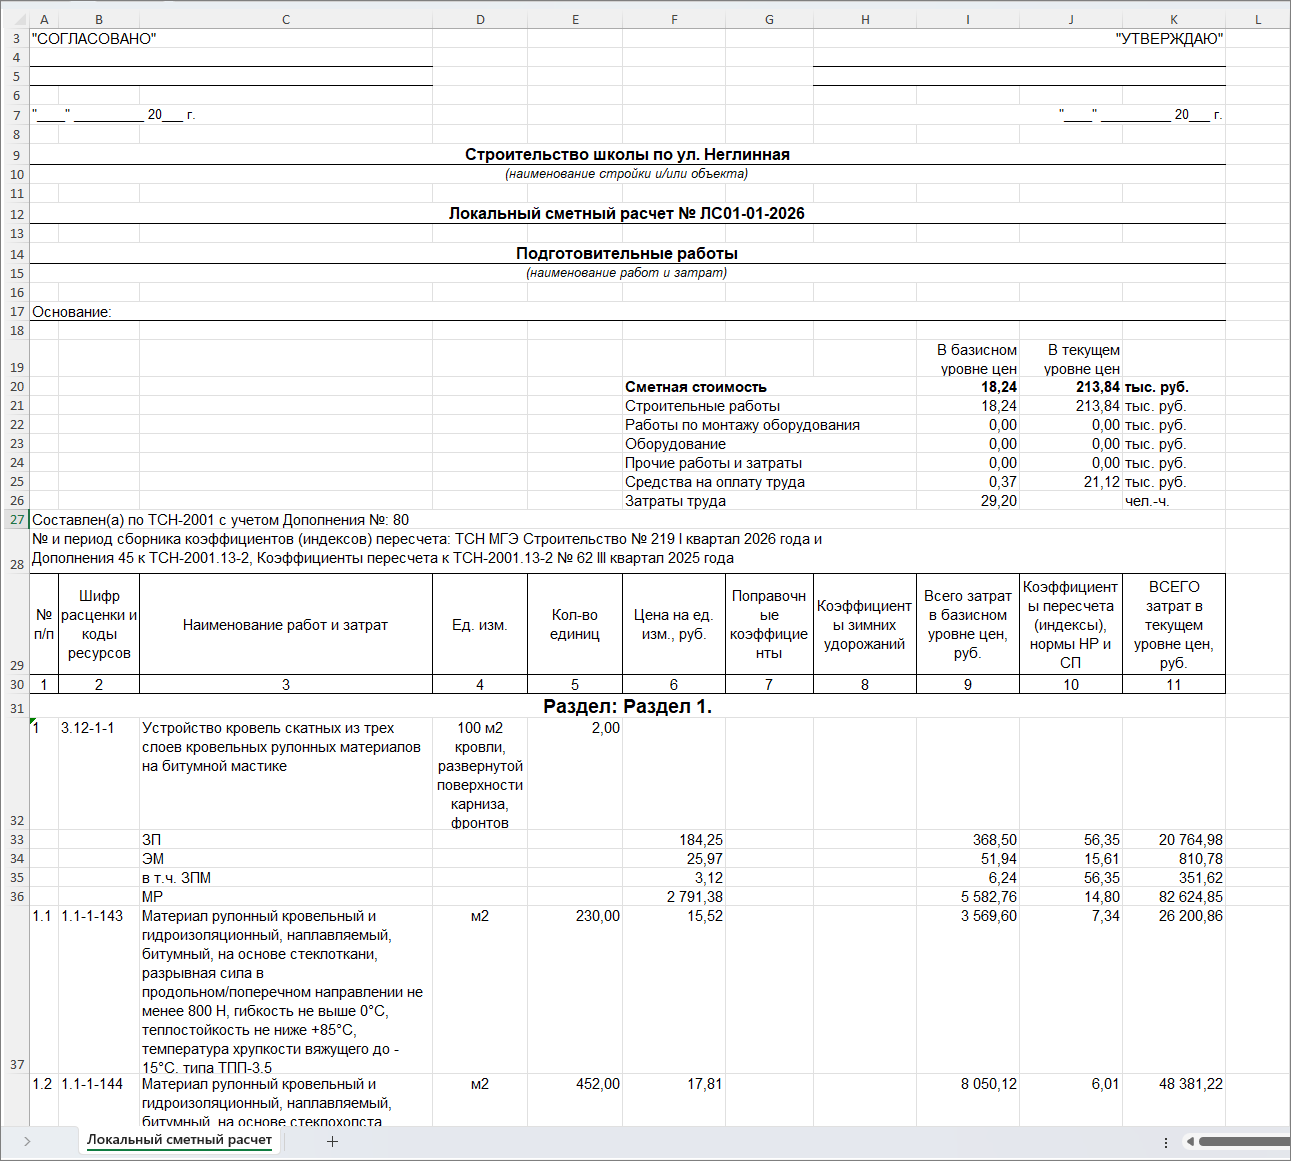Switch to the Локальный сметный расчет sheet tab

coord(179,1140)
